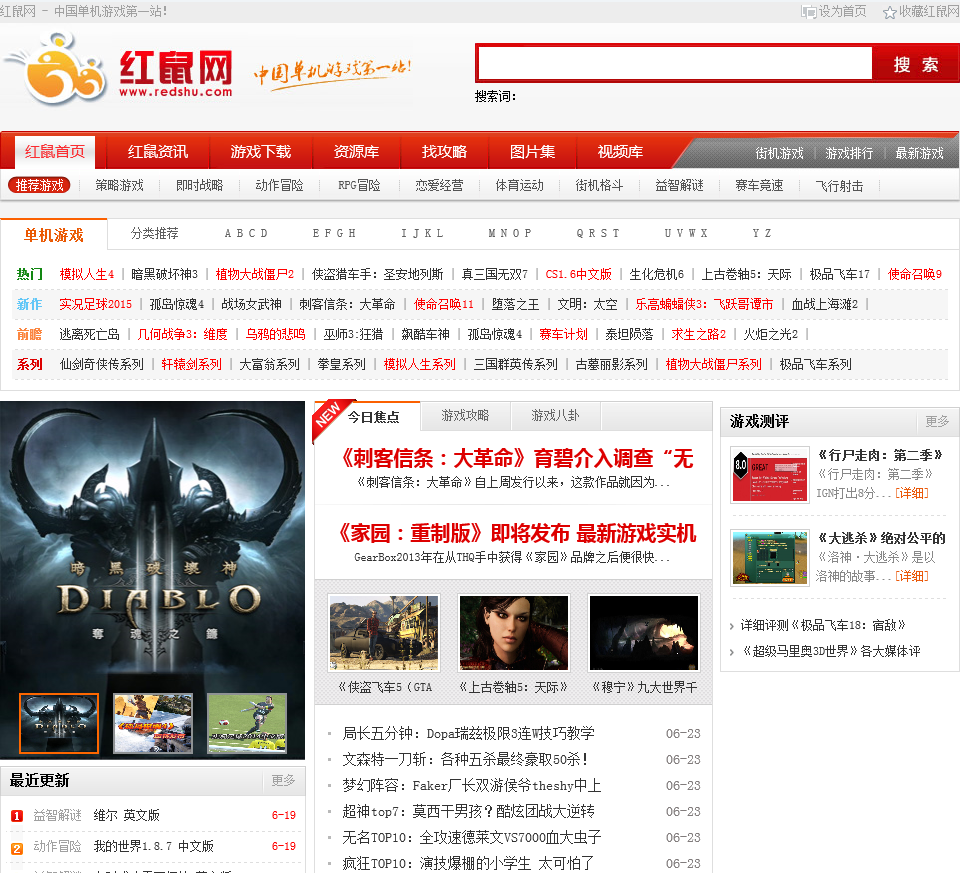
Task: Select the 动作冒险 category
Action: pyautogui.click(x=279, y=185)
